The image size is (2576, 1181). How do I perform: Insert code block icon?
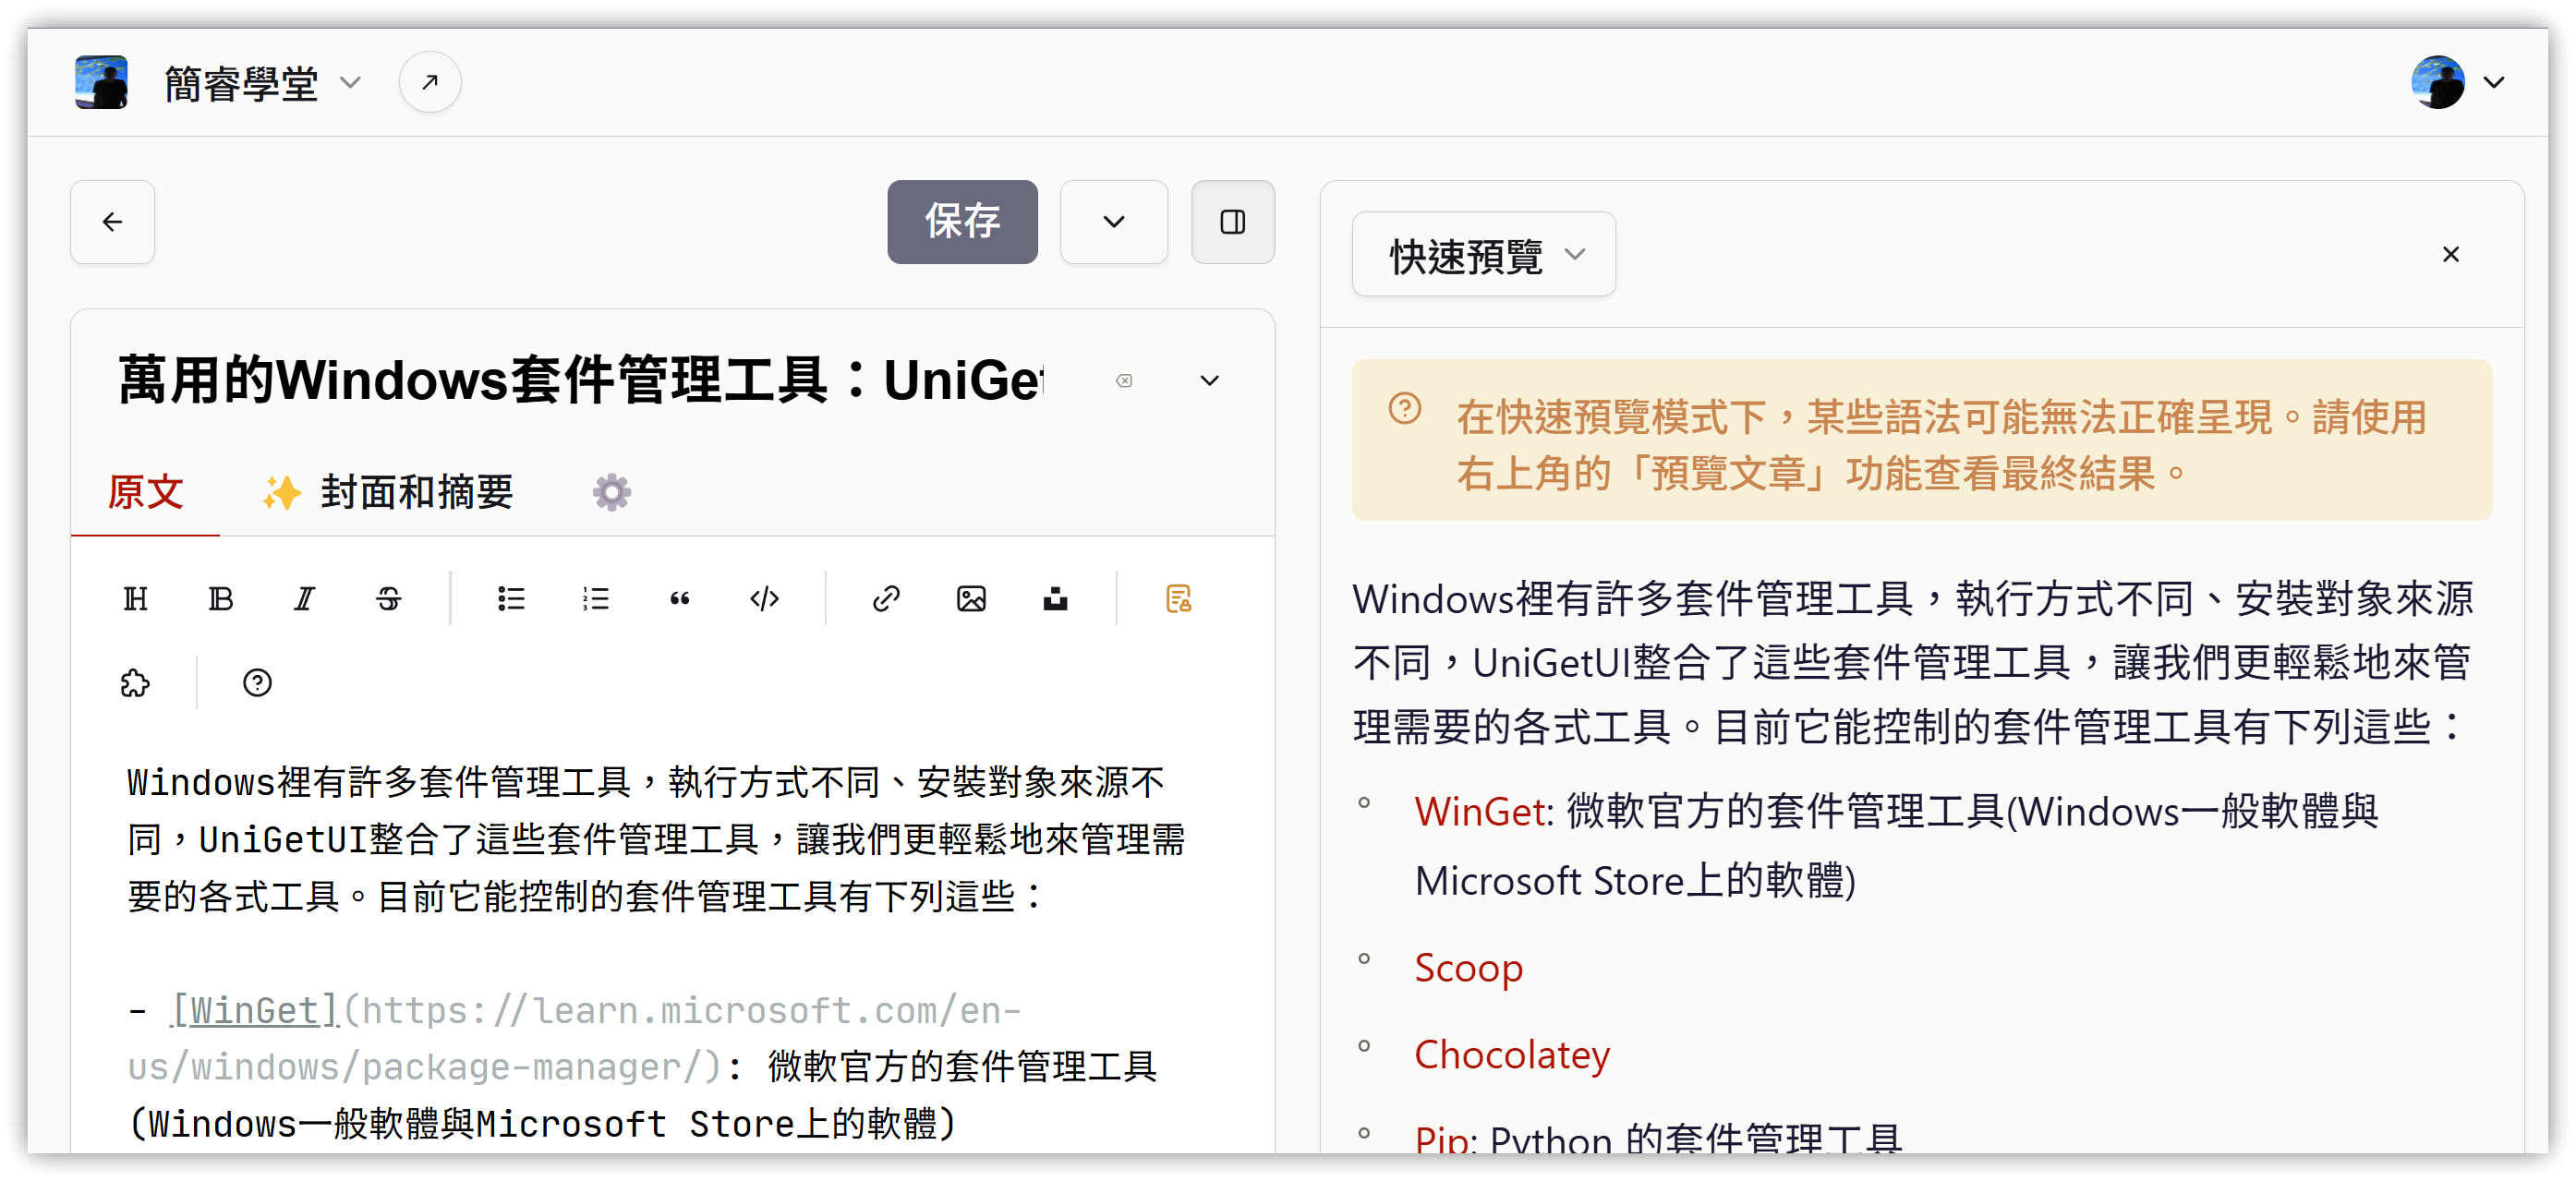[x=764, y=599]
